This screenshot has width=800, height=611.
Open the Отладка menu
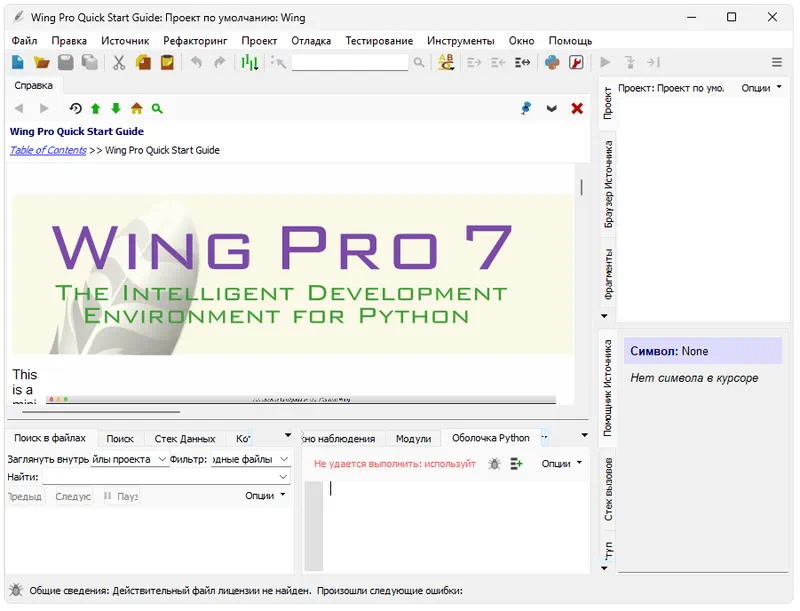click(x=311, y=40)
